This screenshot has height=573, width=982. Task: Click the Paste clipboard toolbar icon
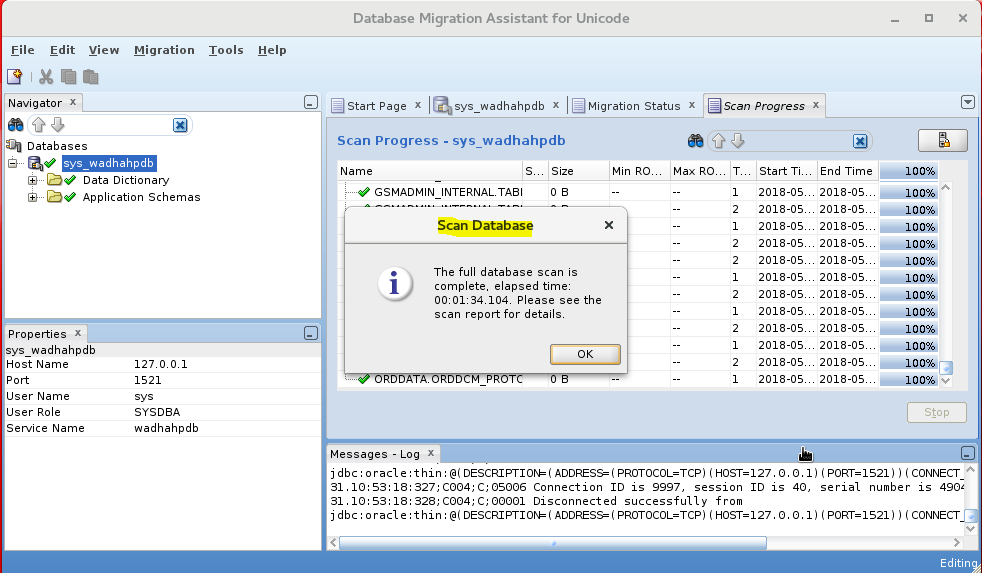[x=91, y=77]
